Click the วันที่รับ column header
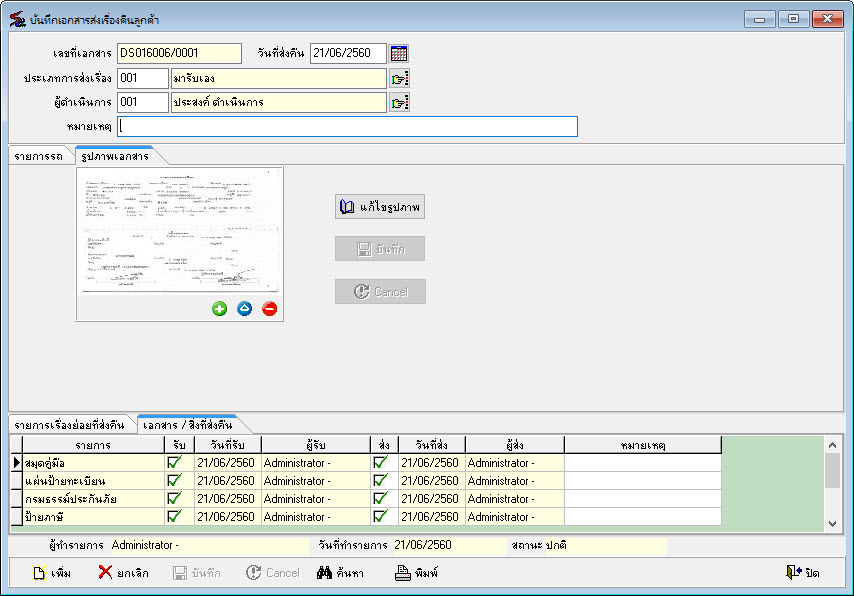Viewport: 854px width, 596px height. [228, 445]
